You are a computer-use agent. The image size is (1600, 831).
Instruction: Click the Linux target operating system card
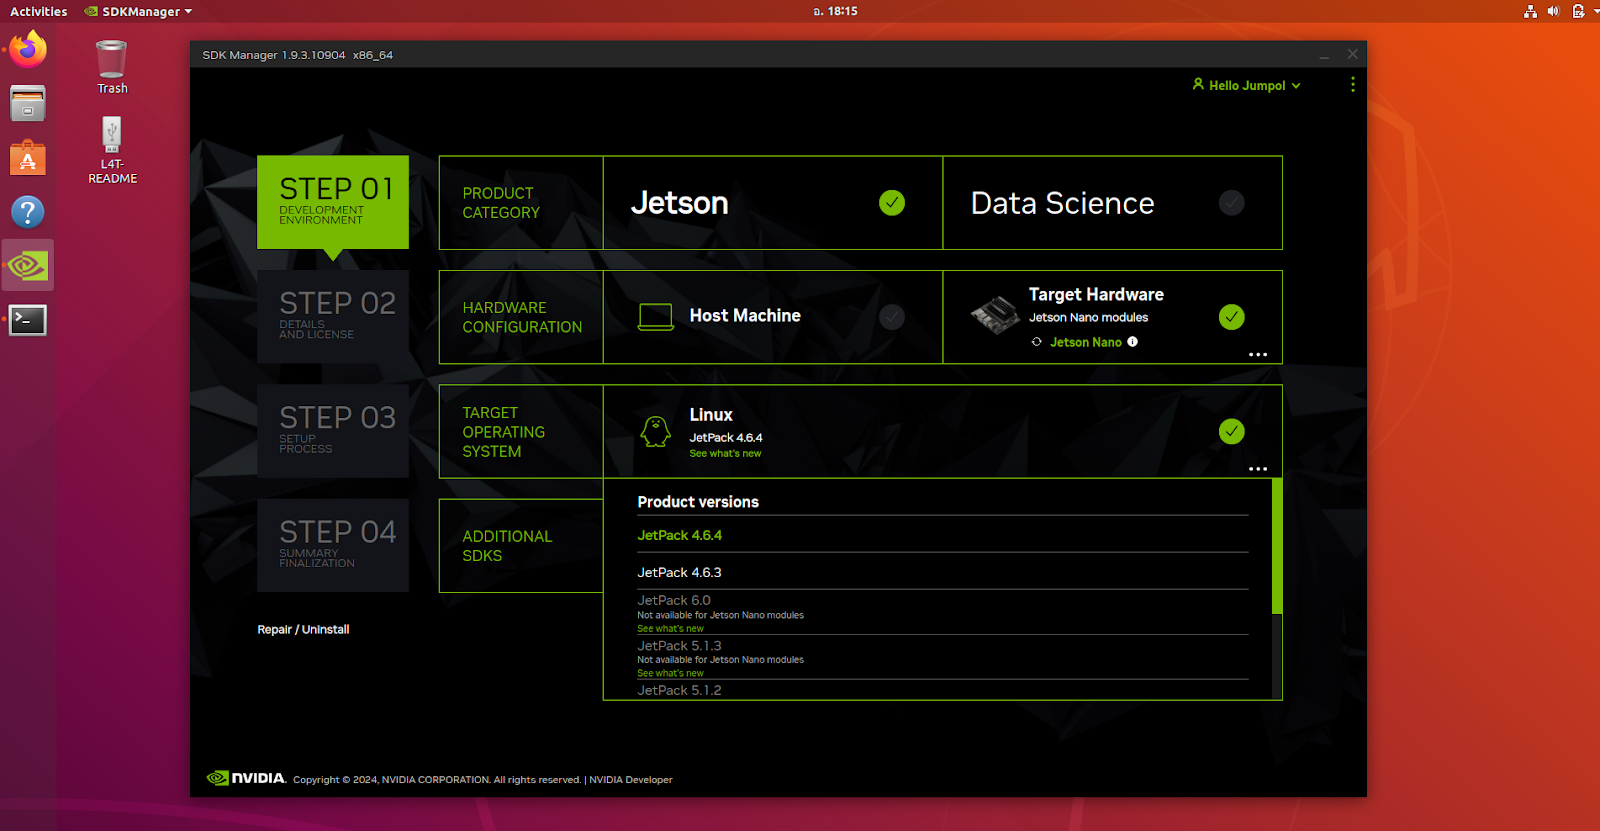(943, 431)
